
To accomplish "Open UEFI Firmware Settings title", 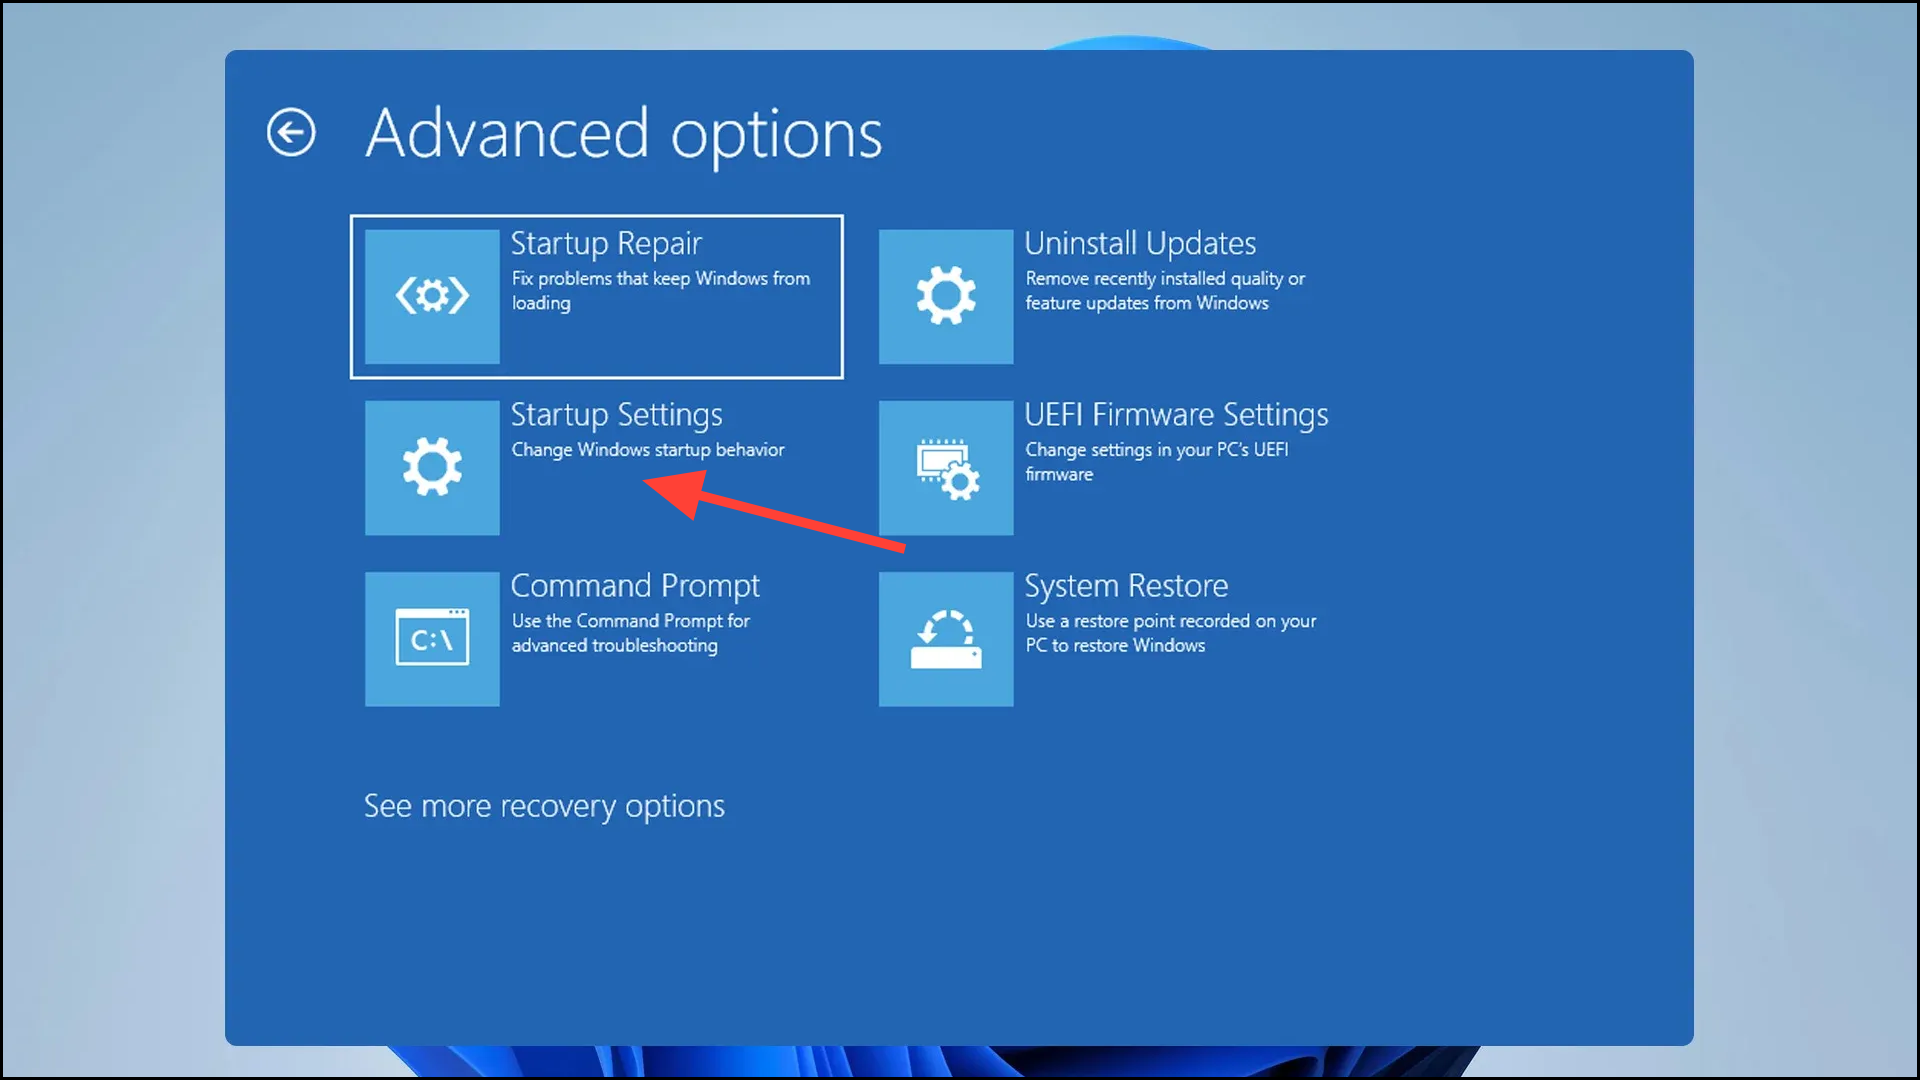I will pos(1176,414).
